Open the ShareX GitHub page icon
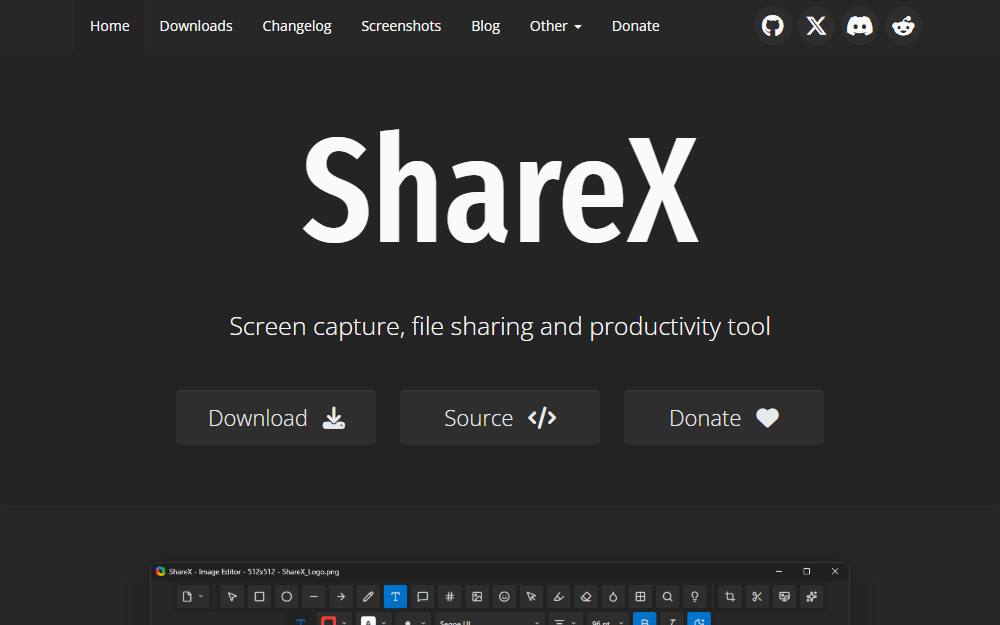This screenshot has width=1000, height=625. click(772, 26)
